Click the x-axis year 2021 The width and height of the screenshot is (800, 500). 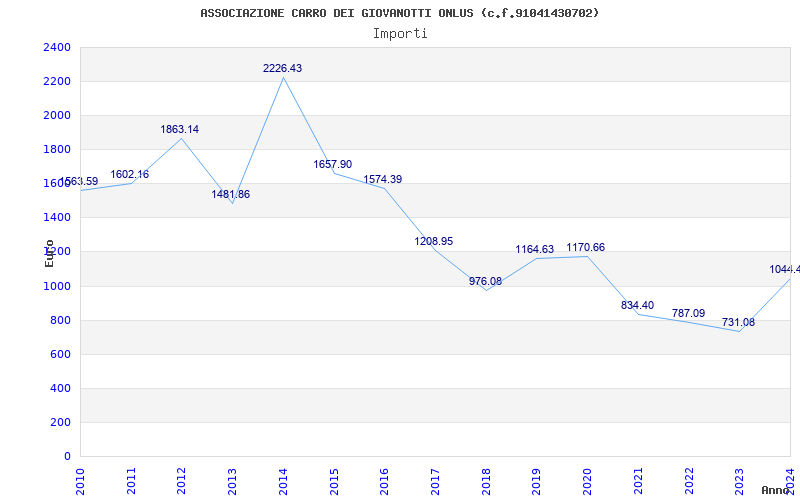(x=638, y=481)
